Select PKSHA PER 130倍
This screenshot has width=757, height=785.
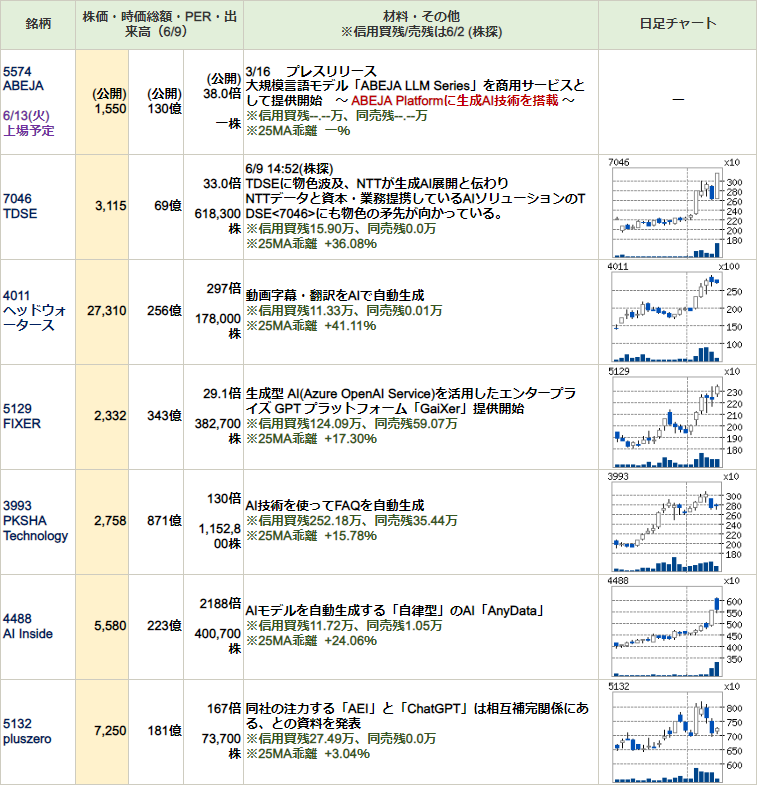tap(224, 499)
